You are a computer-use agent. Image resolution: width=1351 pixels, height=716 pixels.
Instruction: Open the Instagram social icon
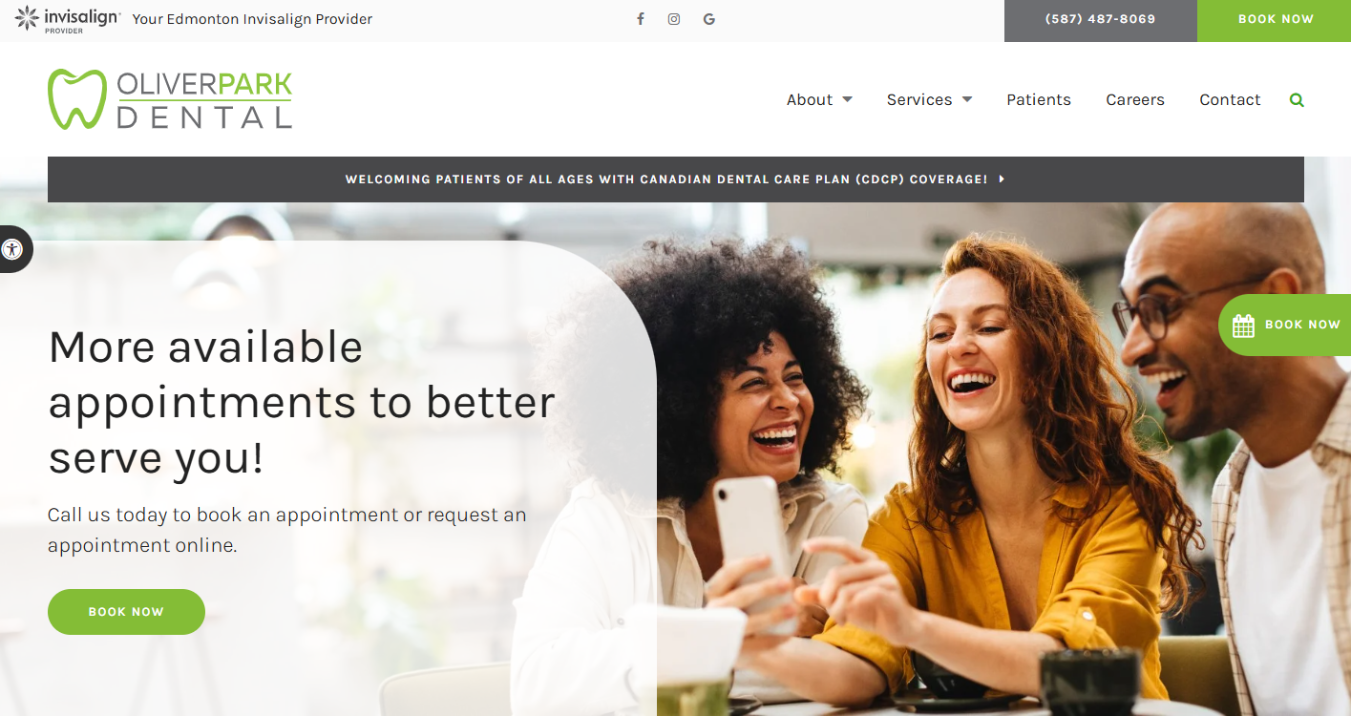point(674,19)
